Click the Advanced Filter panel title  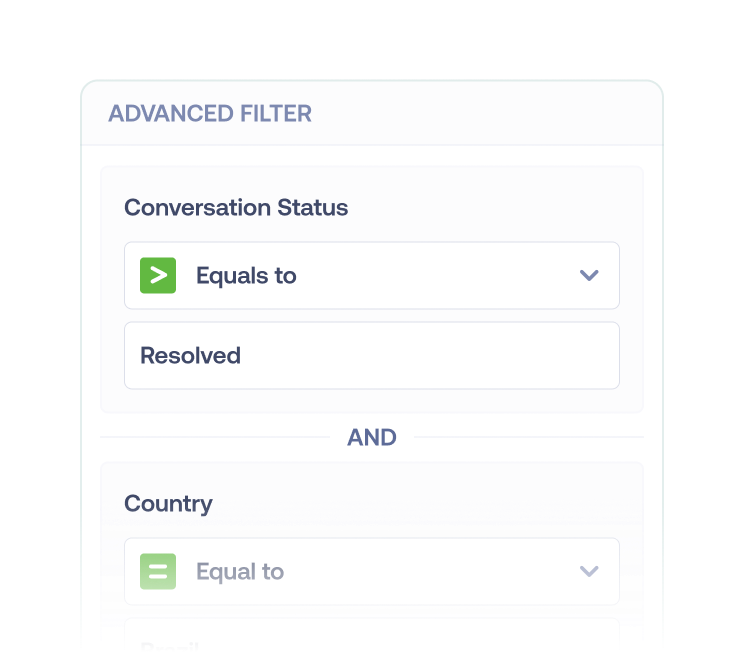(x=210, y=113)
